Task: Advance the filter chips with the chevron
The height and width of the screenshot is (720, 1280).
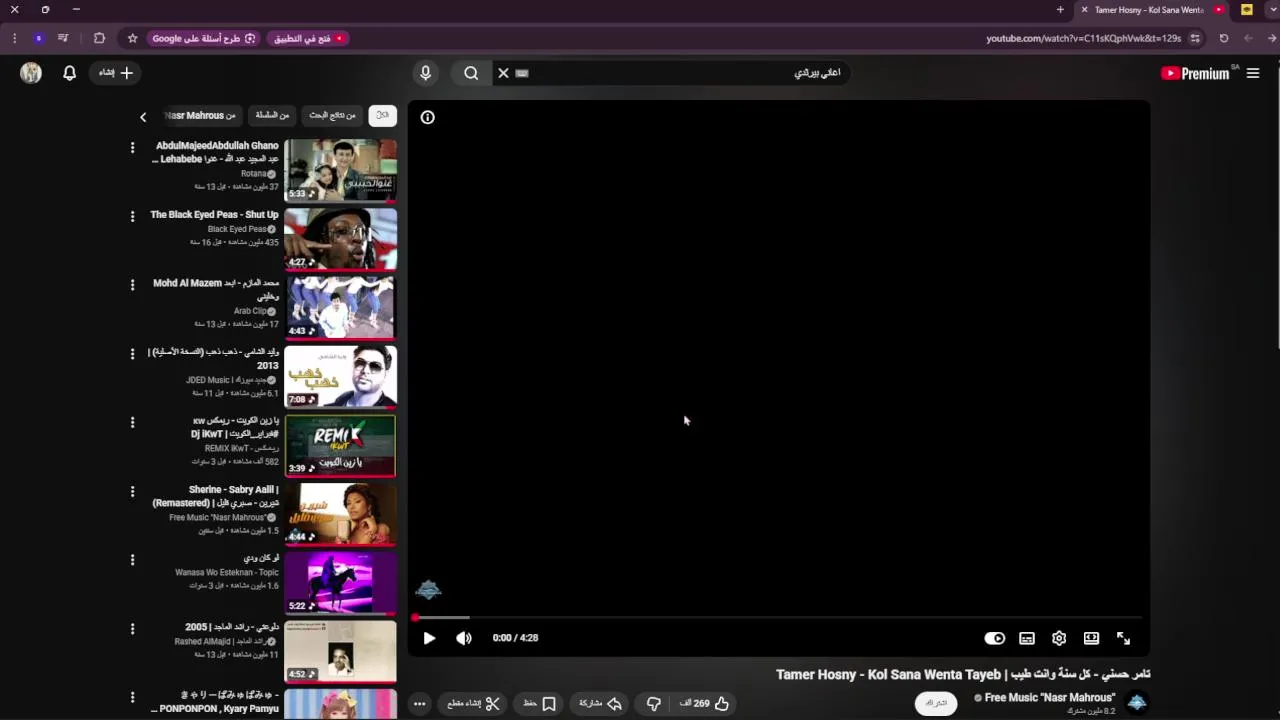Action: click(x=143, y=117)
